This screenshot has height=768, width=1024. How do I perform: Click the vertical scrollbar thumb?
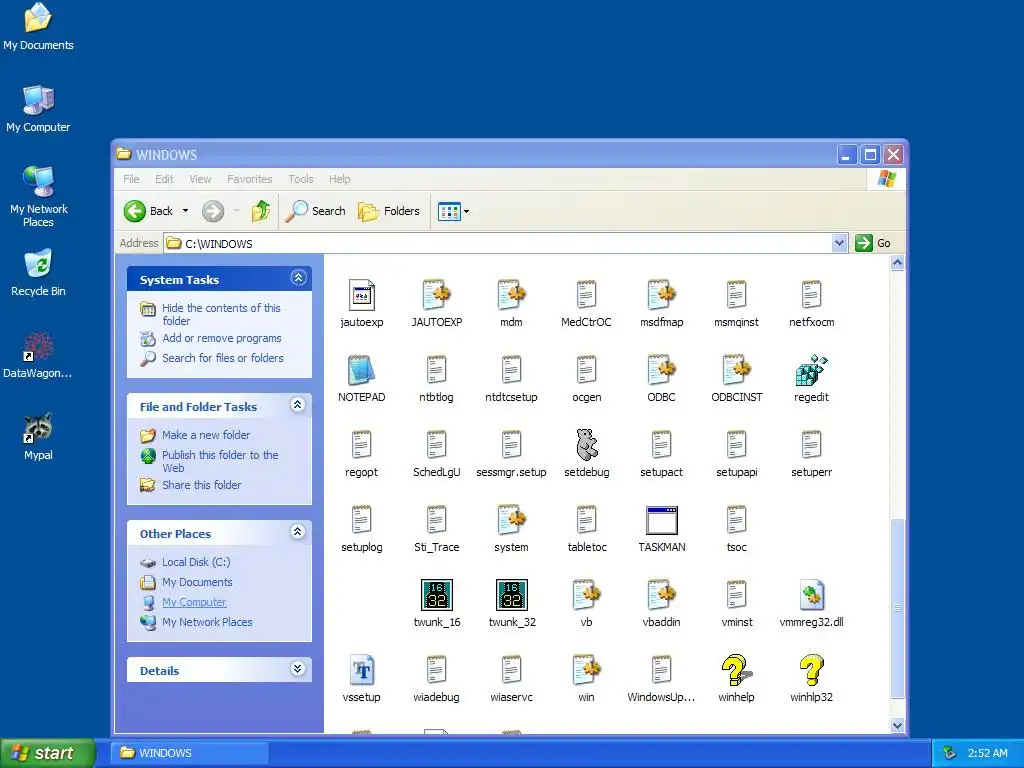(897, 608)
